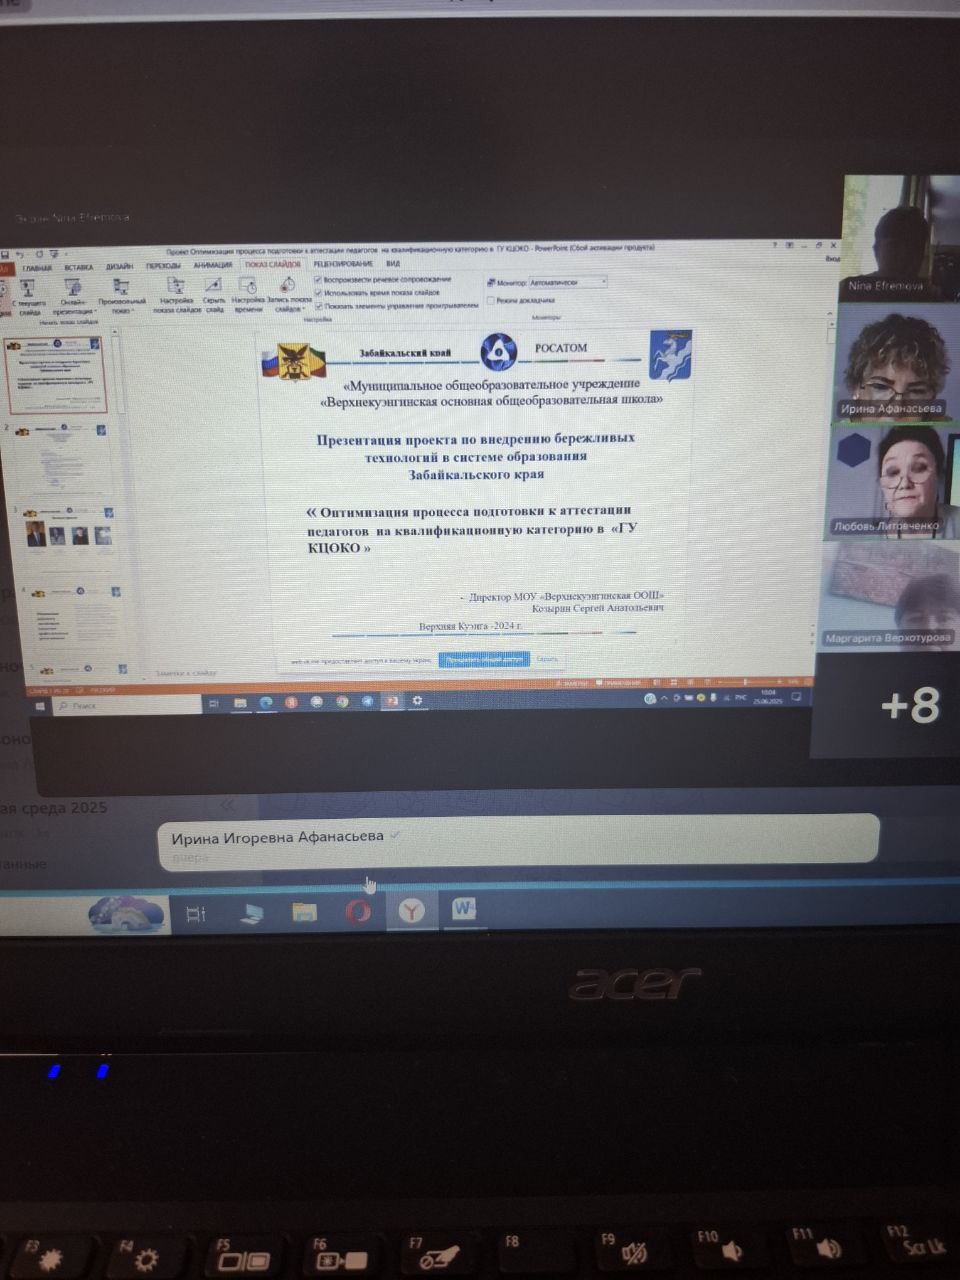Open the 'Онлайн-презентация' ribbon icon

tap(73, 296)
